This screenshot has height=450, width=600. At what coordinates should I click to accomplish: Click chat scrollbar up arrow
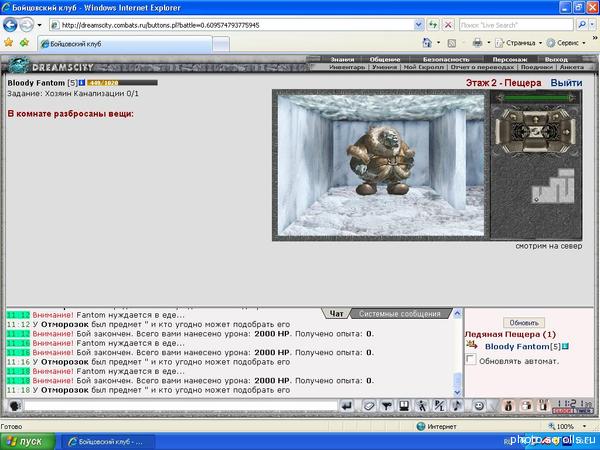pos(457,314)
